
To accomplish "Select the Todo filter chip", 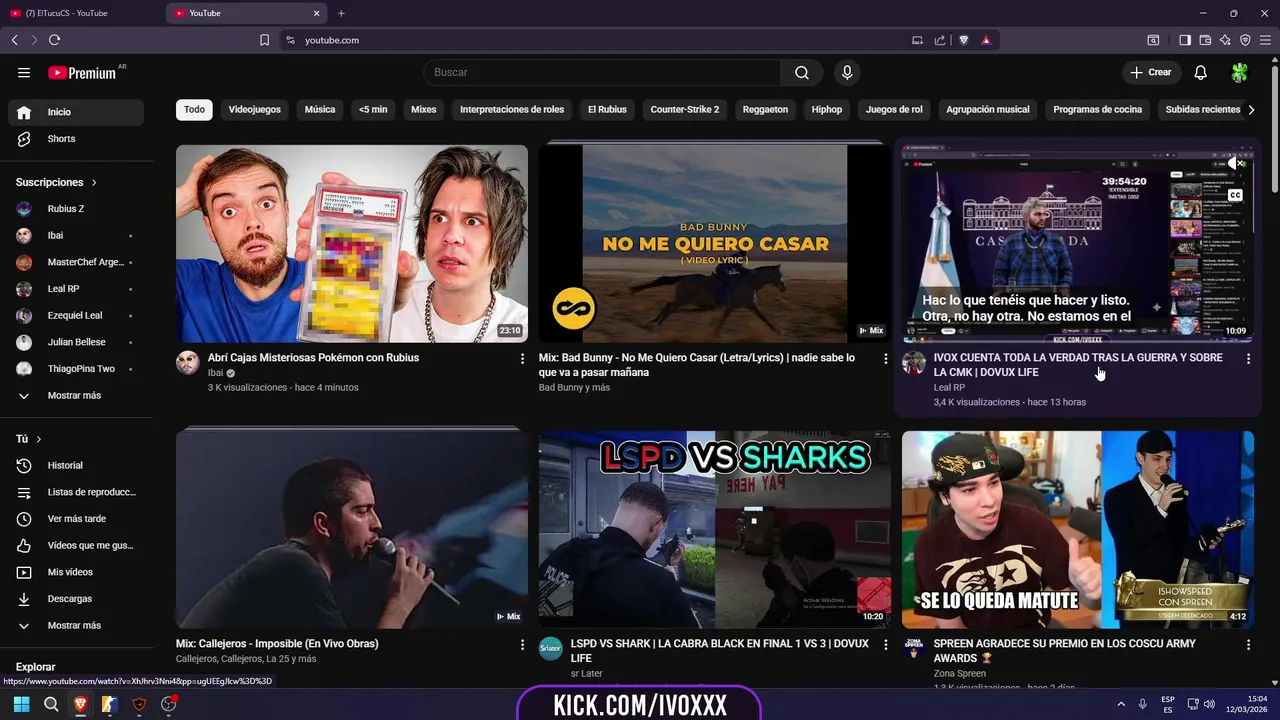I will (194, 109).
